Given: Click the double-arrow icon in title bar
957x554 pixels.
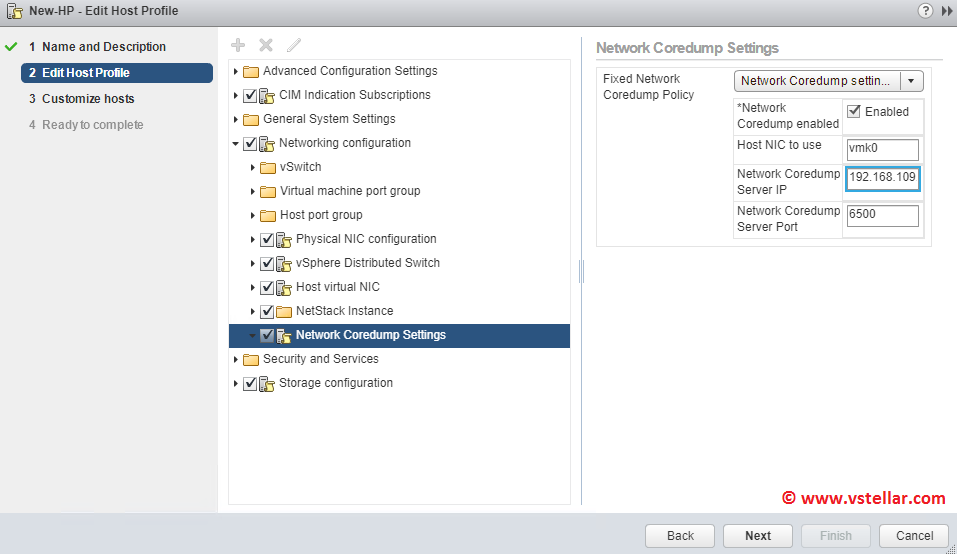Looking at the screenshot, I should coord(946,10).
